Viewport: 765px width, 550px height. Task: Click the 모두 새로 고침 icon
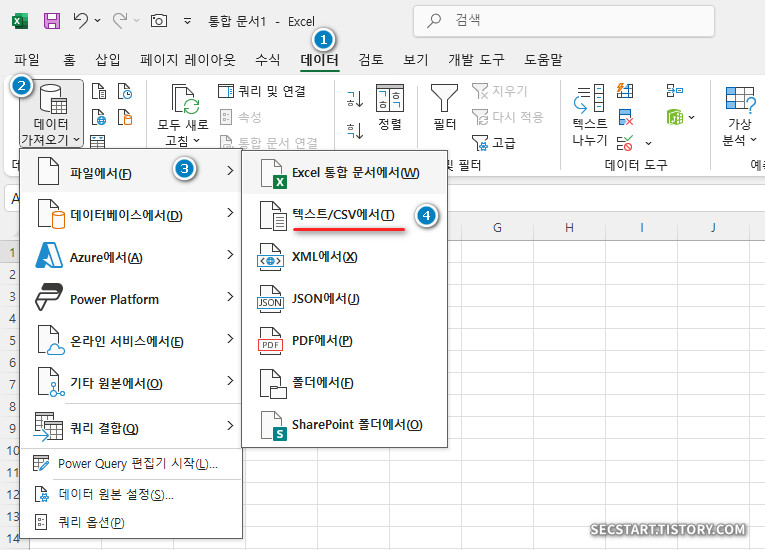tap(184, 99)
